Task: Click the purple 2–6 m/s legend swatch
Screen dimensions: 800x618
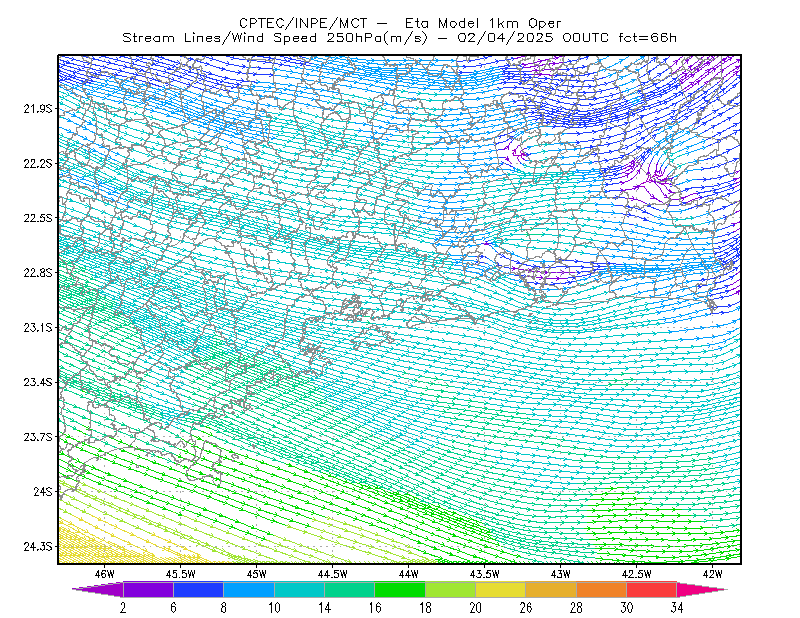Action: click(148, 589)
